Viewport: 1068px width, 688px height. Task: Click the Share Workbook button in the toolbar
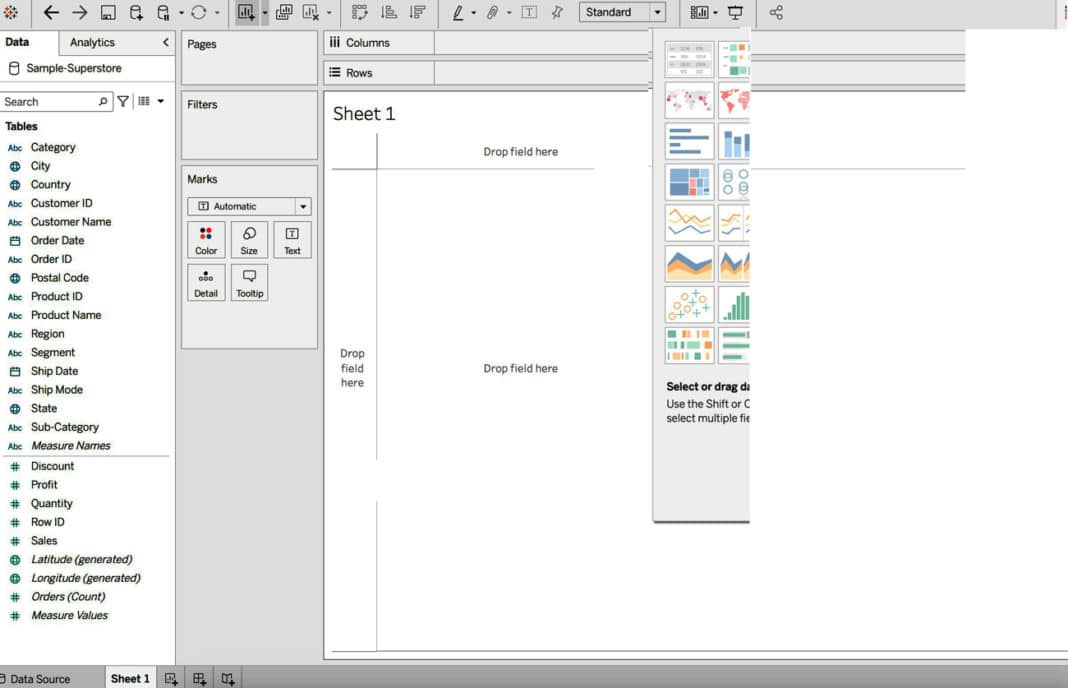coord(778,13)
